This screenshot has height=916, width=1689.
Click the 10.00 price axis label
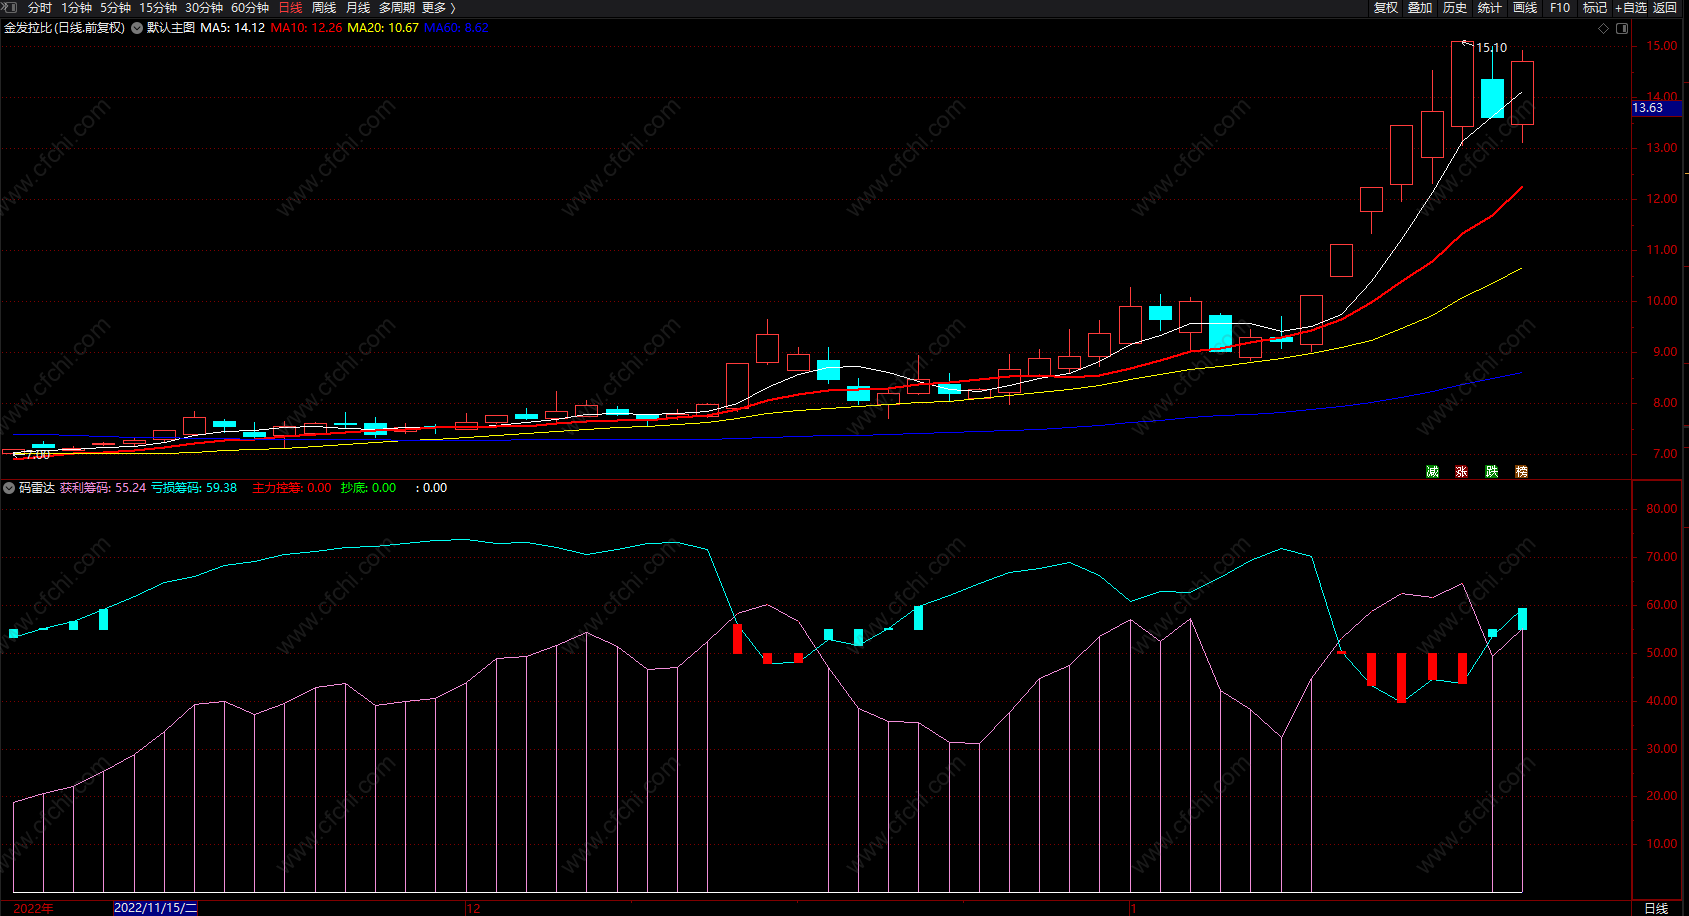[1662, 301]
